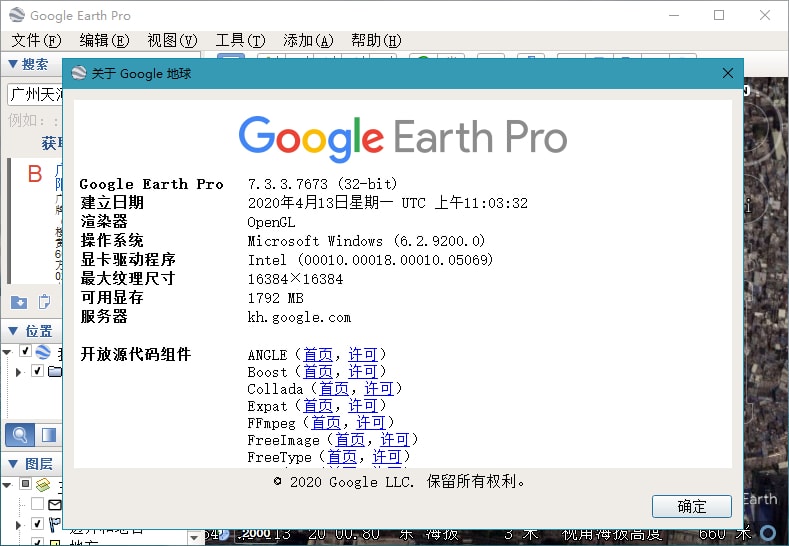Open the ANGLE 首页 link
Screen dimensions: 789x546
coord(318,355)
